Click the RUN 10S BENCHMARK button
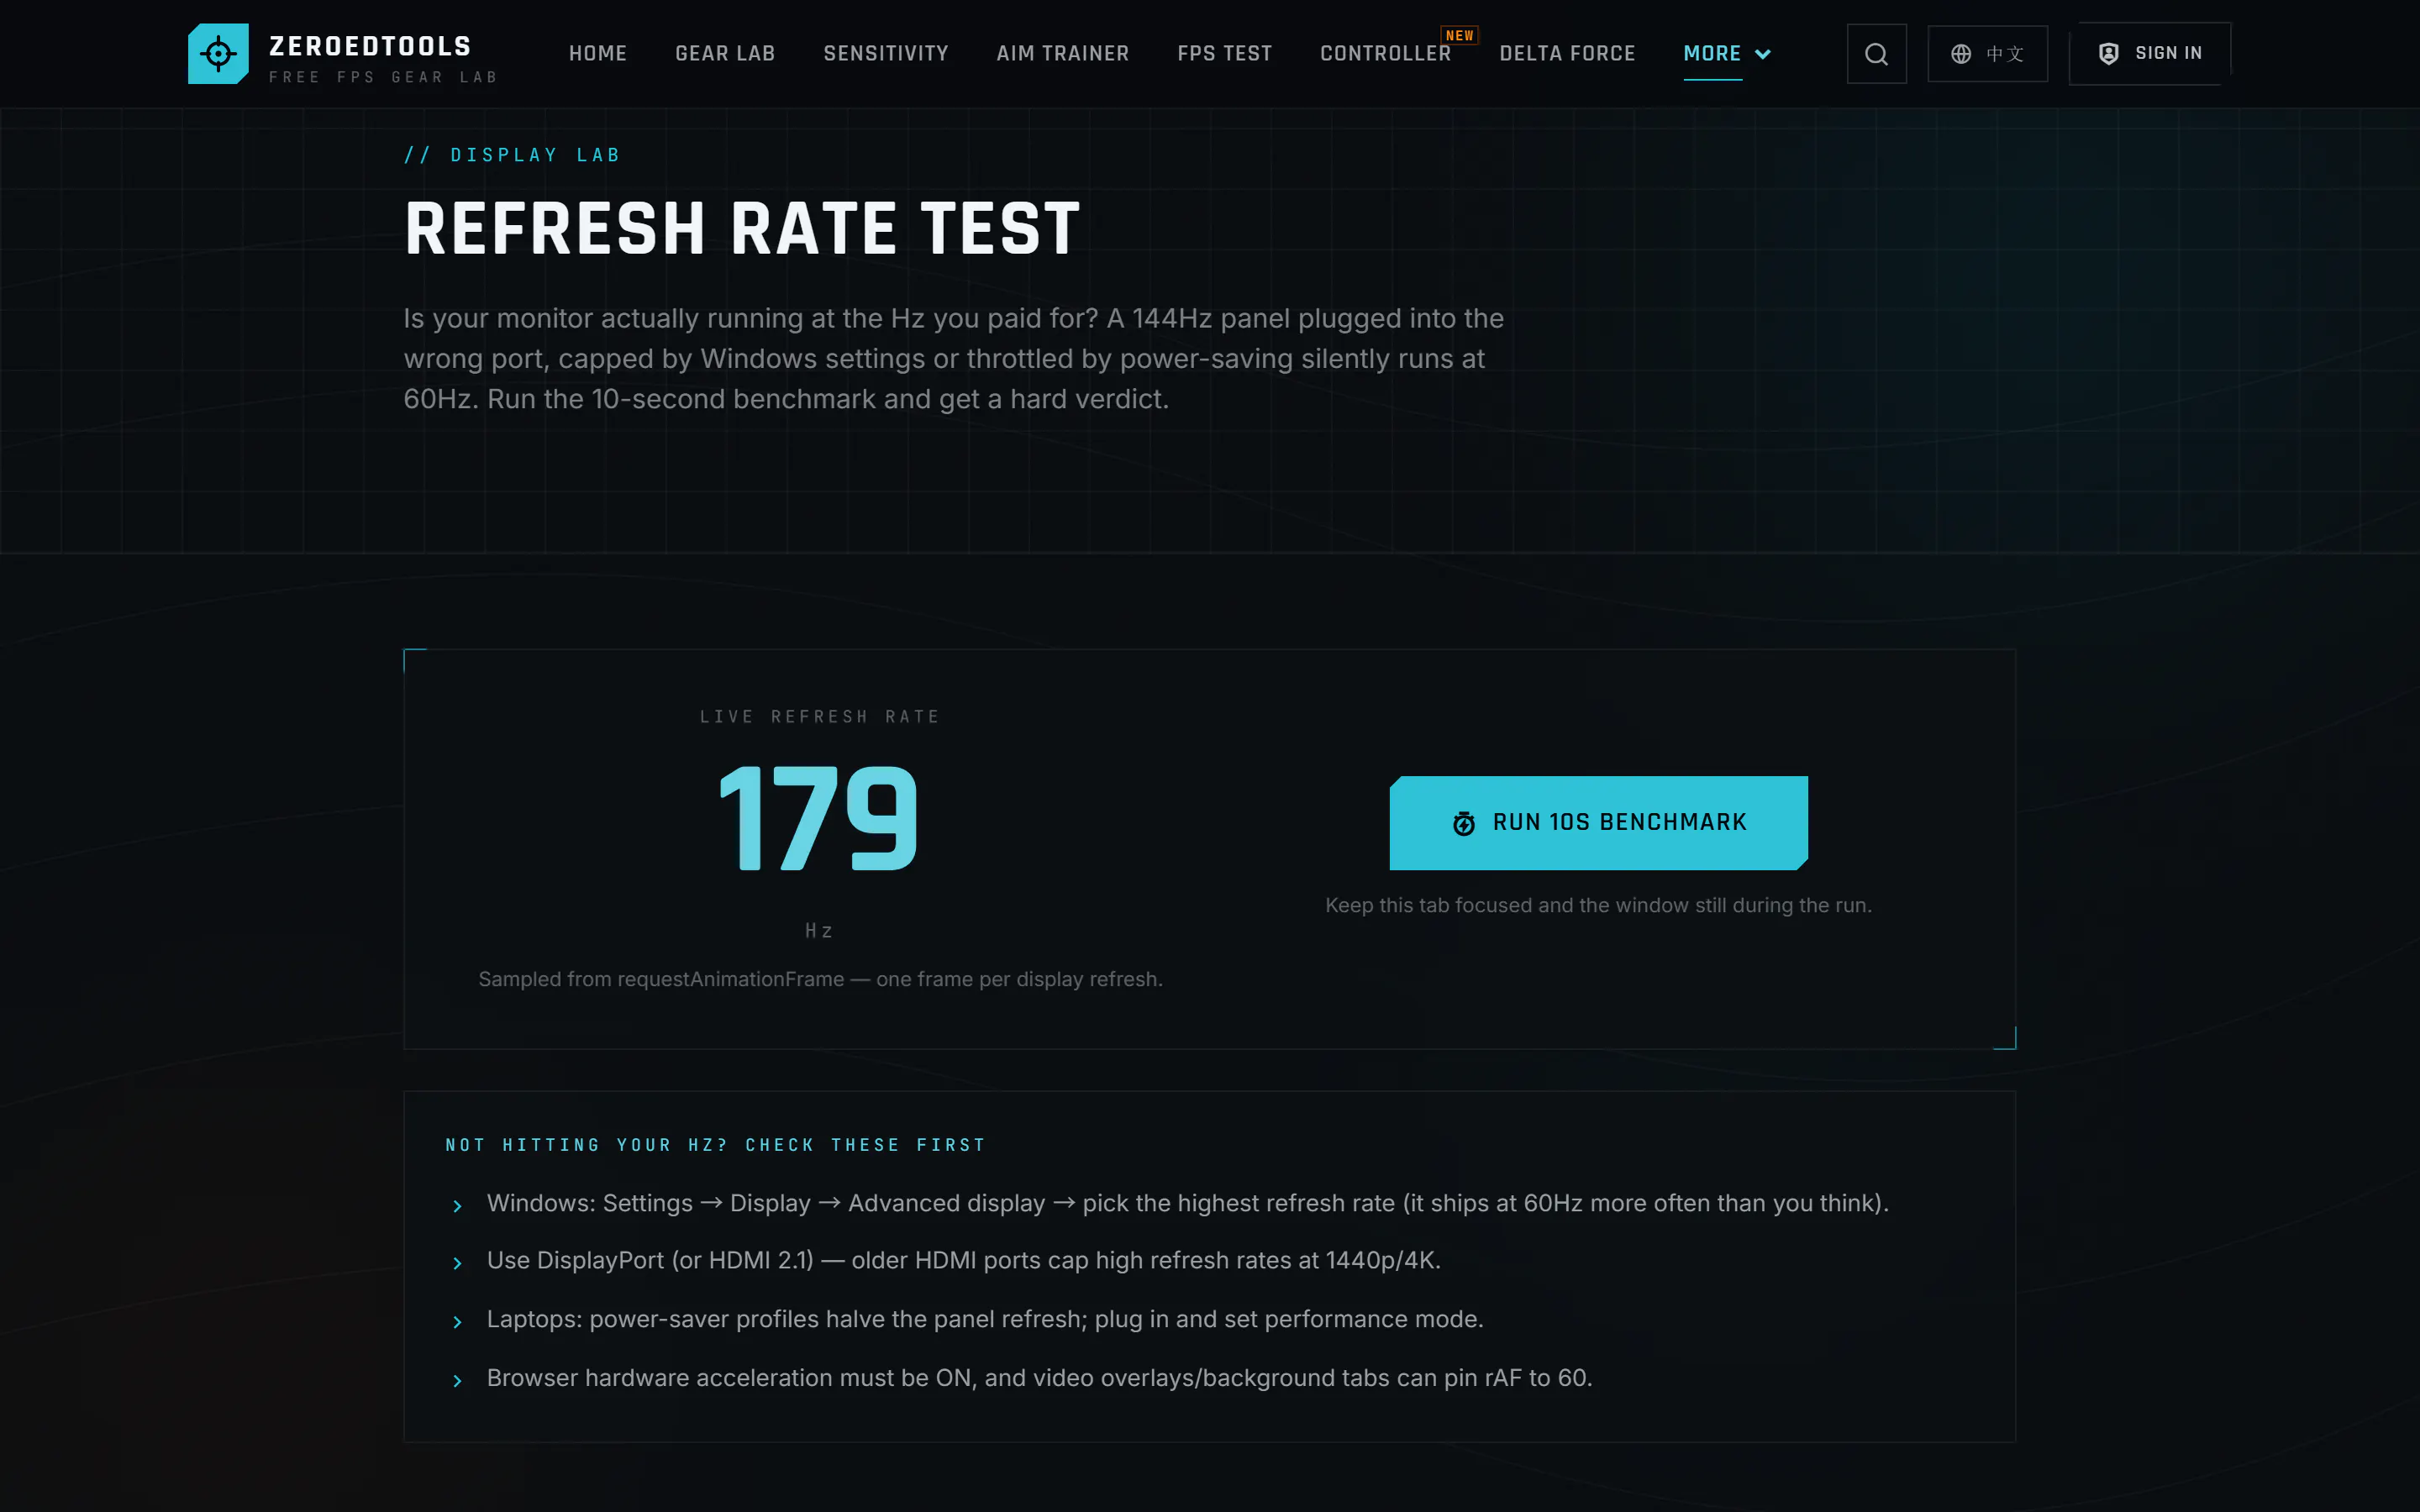This screenshot has height=1512, width=2420. point(1598,823)
